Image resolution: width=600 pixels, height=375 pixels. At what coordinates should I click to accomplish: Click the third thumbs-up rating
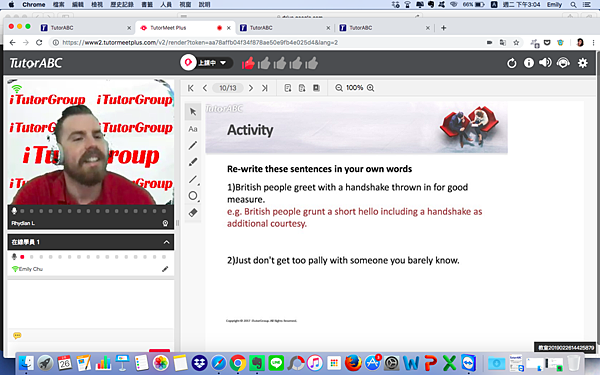click(280, 63)
